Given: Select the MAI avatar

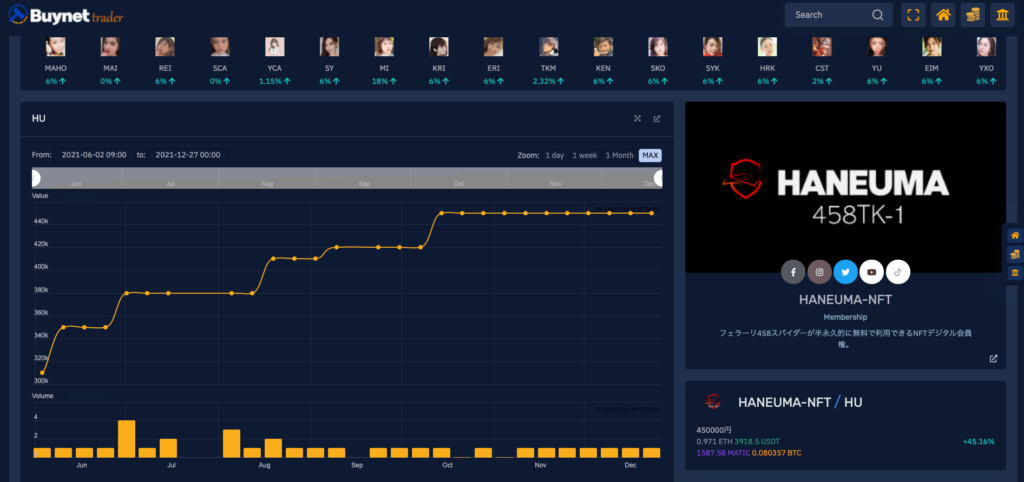Looking at the screenshot, I should point(110,46).
